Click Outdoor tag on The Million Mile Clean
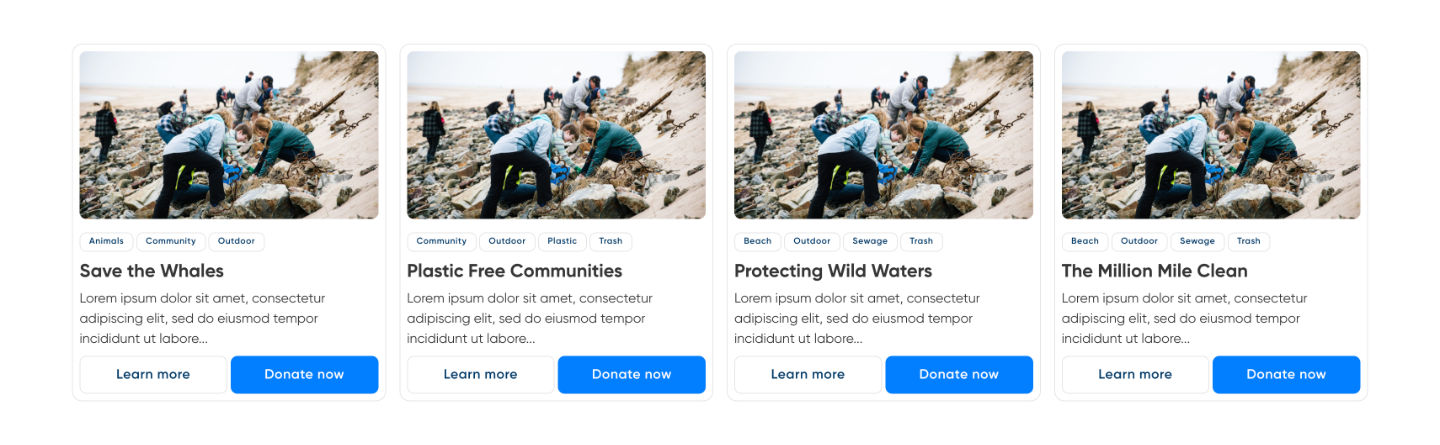 point(1139,241)
